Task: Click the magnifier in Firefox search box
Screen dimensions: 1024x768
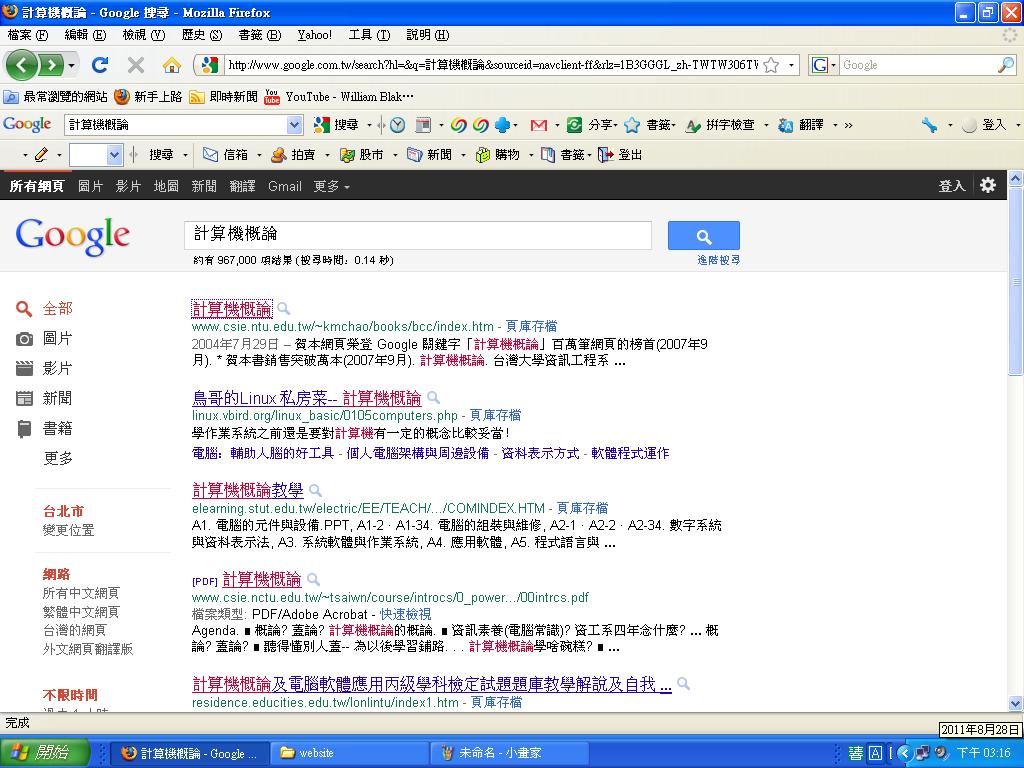Action: point(1006,65)
